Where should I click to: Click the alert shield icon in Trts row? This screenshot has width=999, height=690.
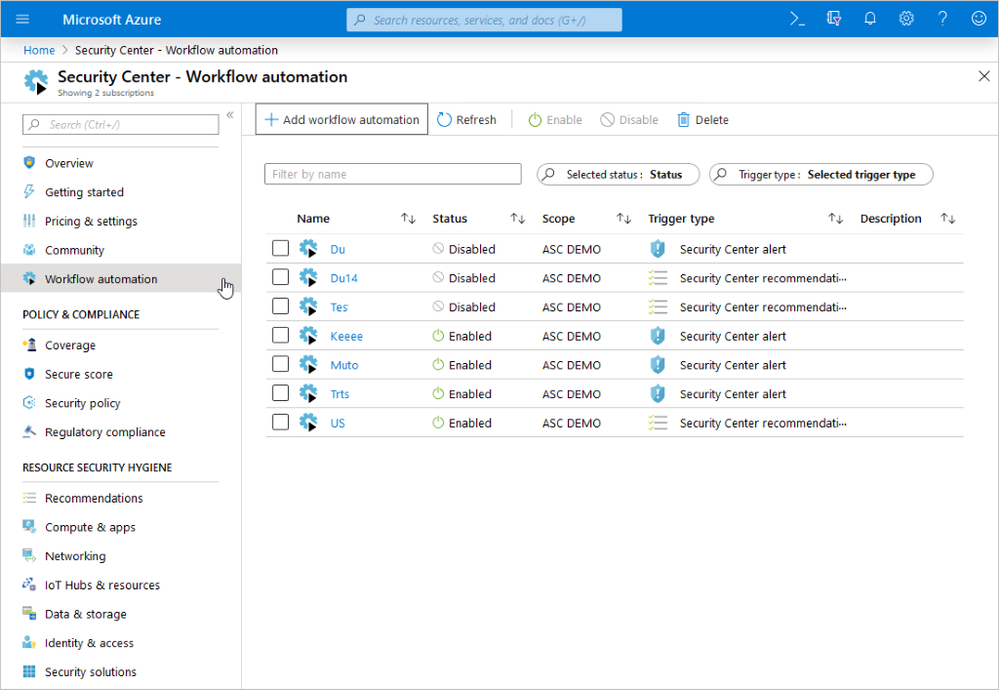point(658,394)
